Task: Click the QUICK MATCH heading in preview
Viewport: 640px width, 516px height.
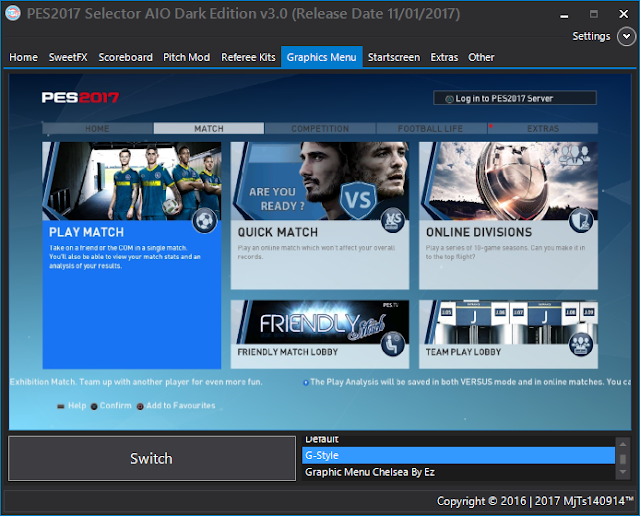Action: [278, 232]
